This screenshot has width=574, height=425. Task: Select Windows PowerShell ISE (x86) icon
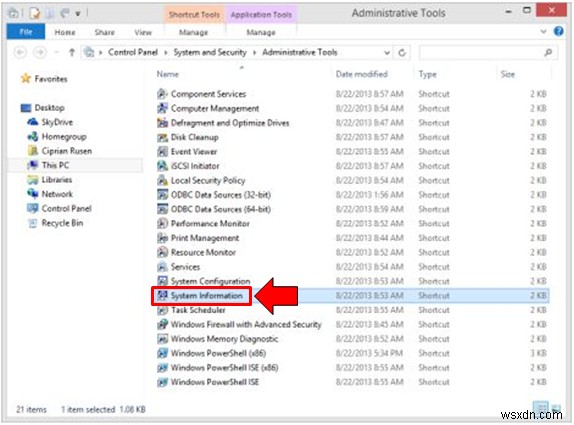pyautogui.click(x=162, y=368)
